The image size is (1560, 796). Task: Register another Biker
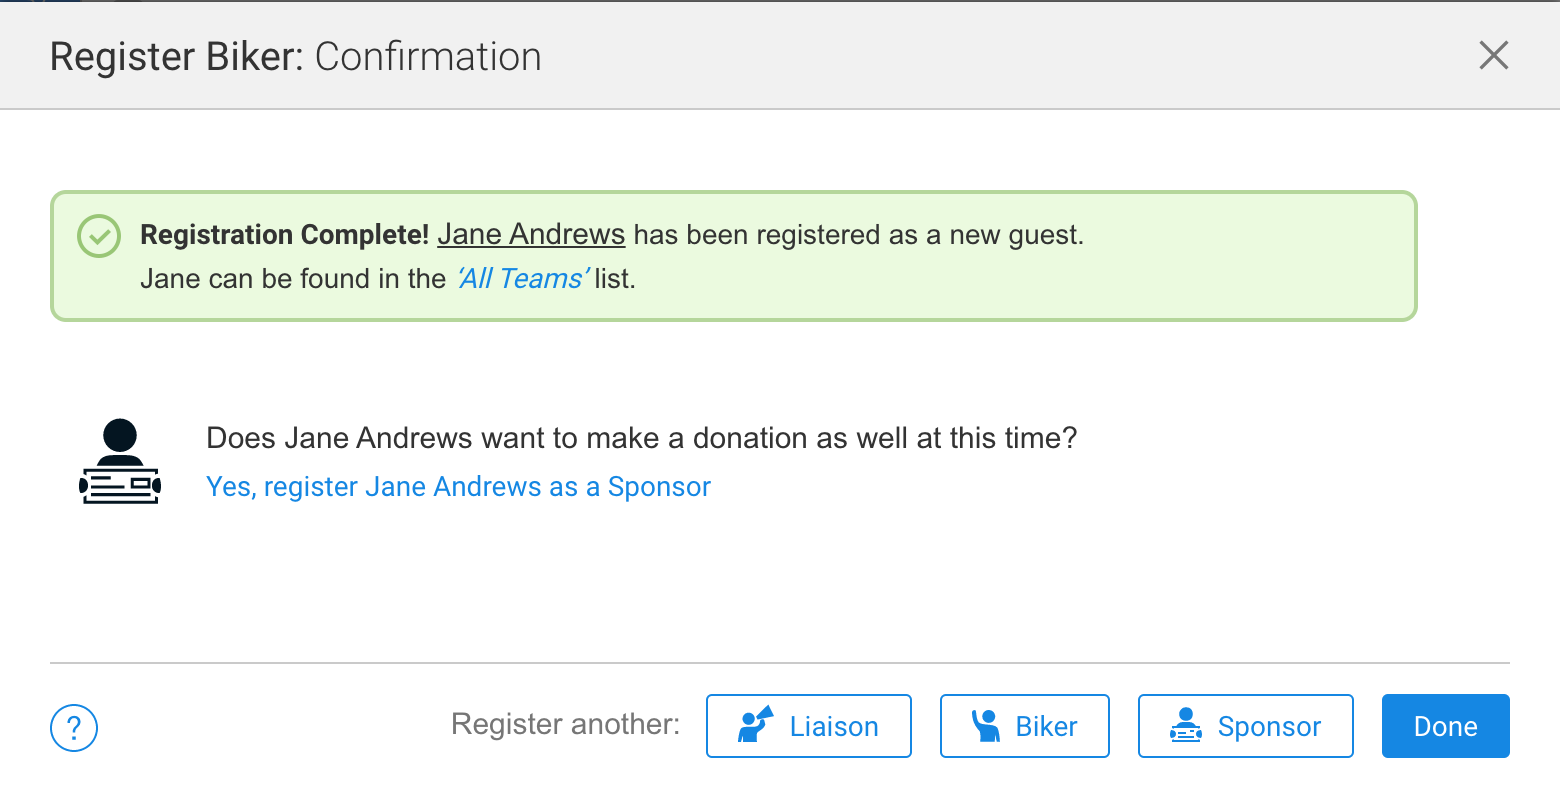(x=1024, y=726)
